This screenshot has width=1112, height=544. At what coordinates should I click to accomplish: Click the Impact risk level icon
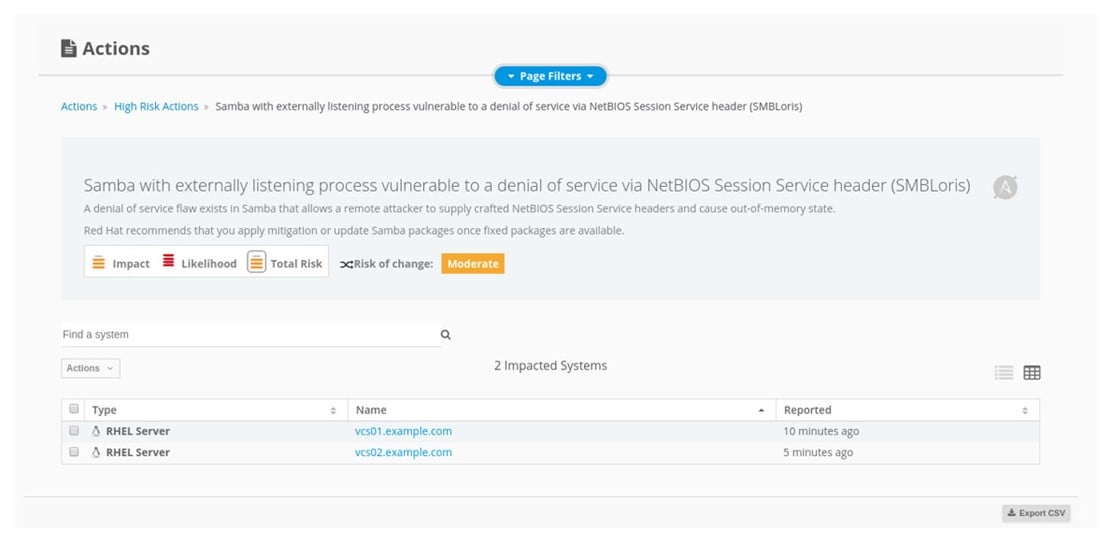[x=98, y=263]
